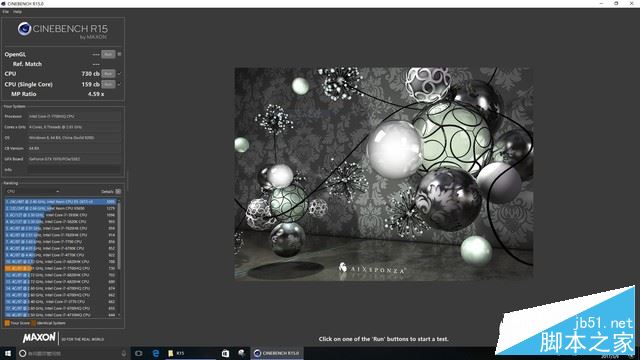
Task: Click the Cortana search circle icon
Action: pos(22,353)
